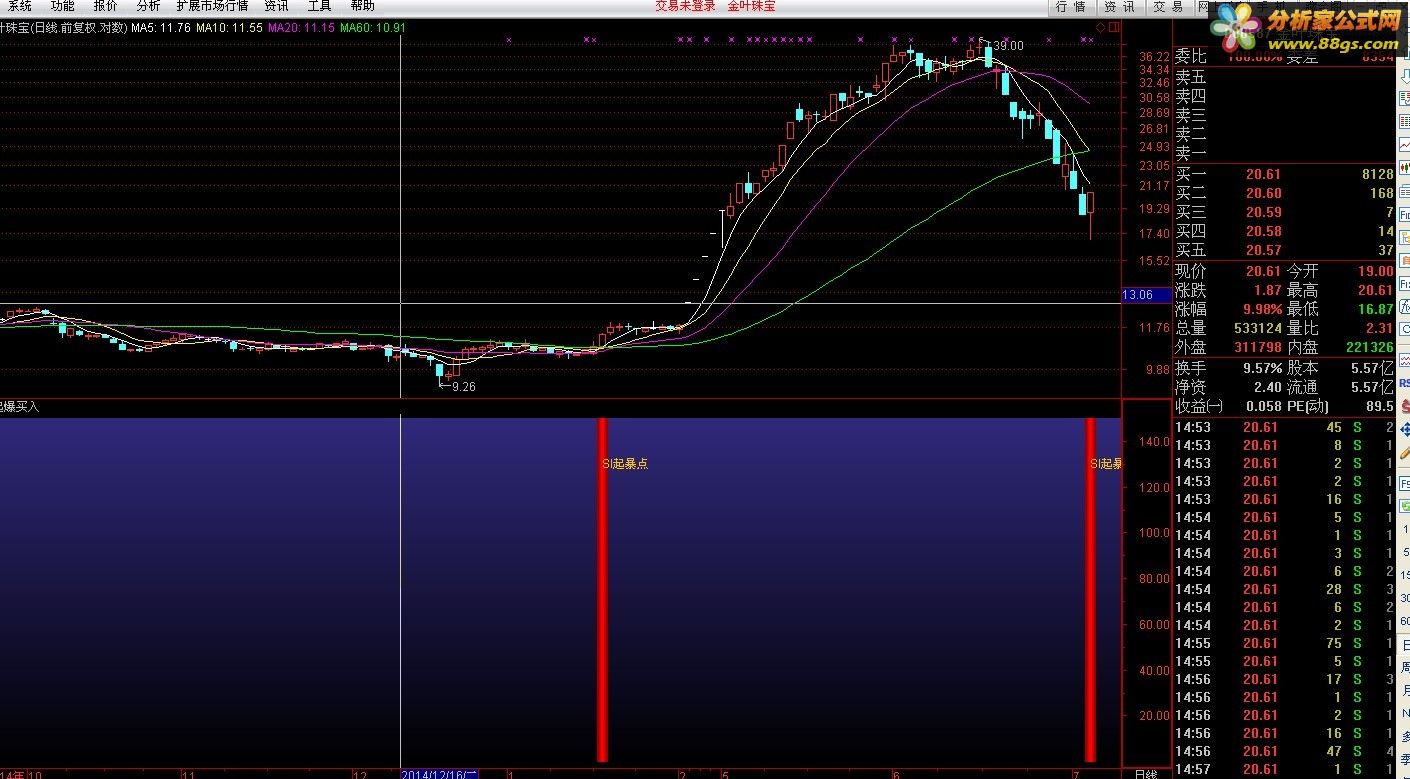Image resolution: width=1410 pixels, height=779 pixels.
Task: Click the 9.26 low price marker
Action: (464, 386)
